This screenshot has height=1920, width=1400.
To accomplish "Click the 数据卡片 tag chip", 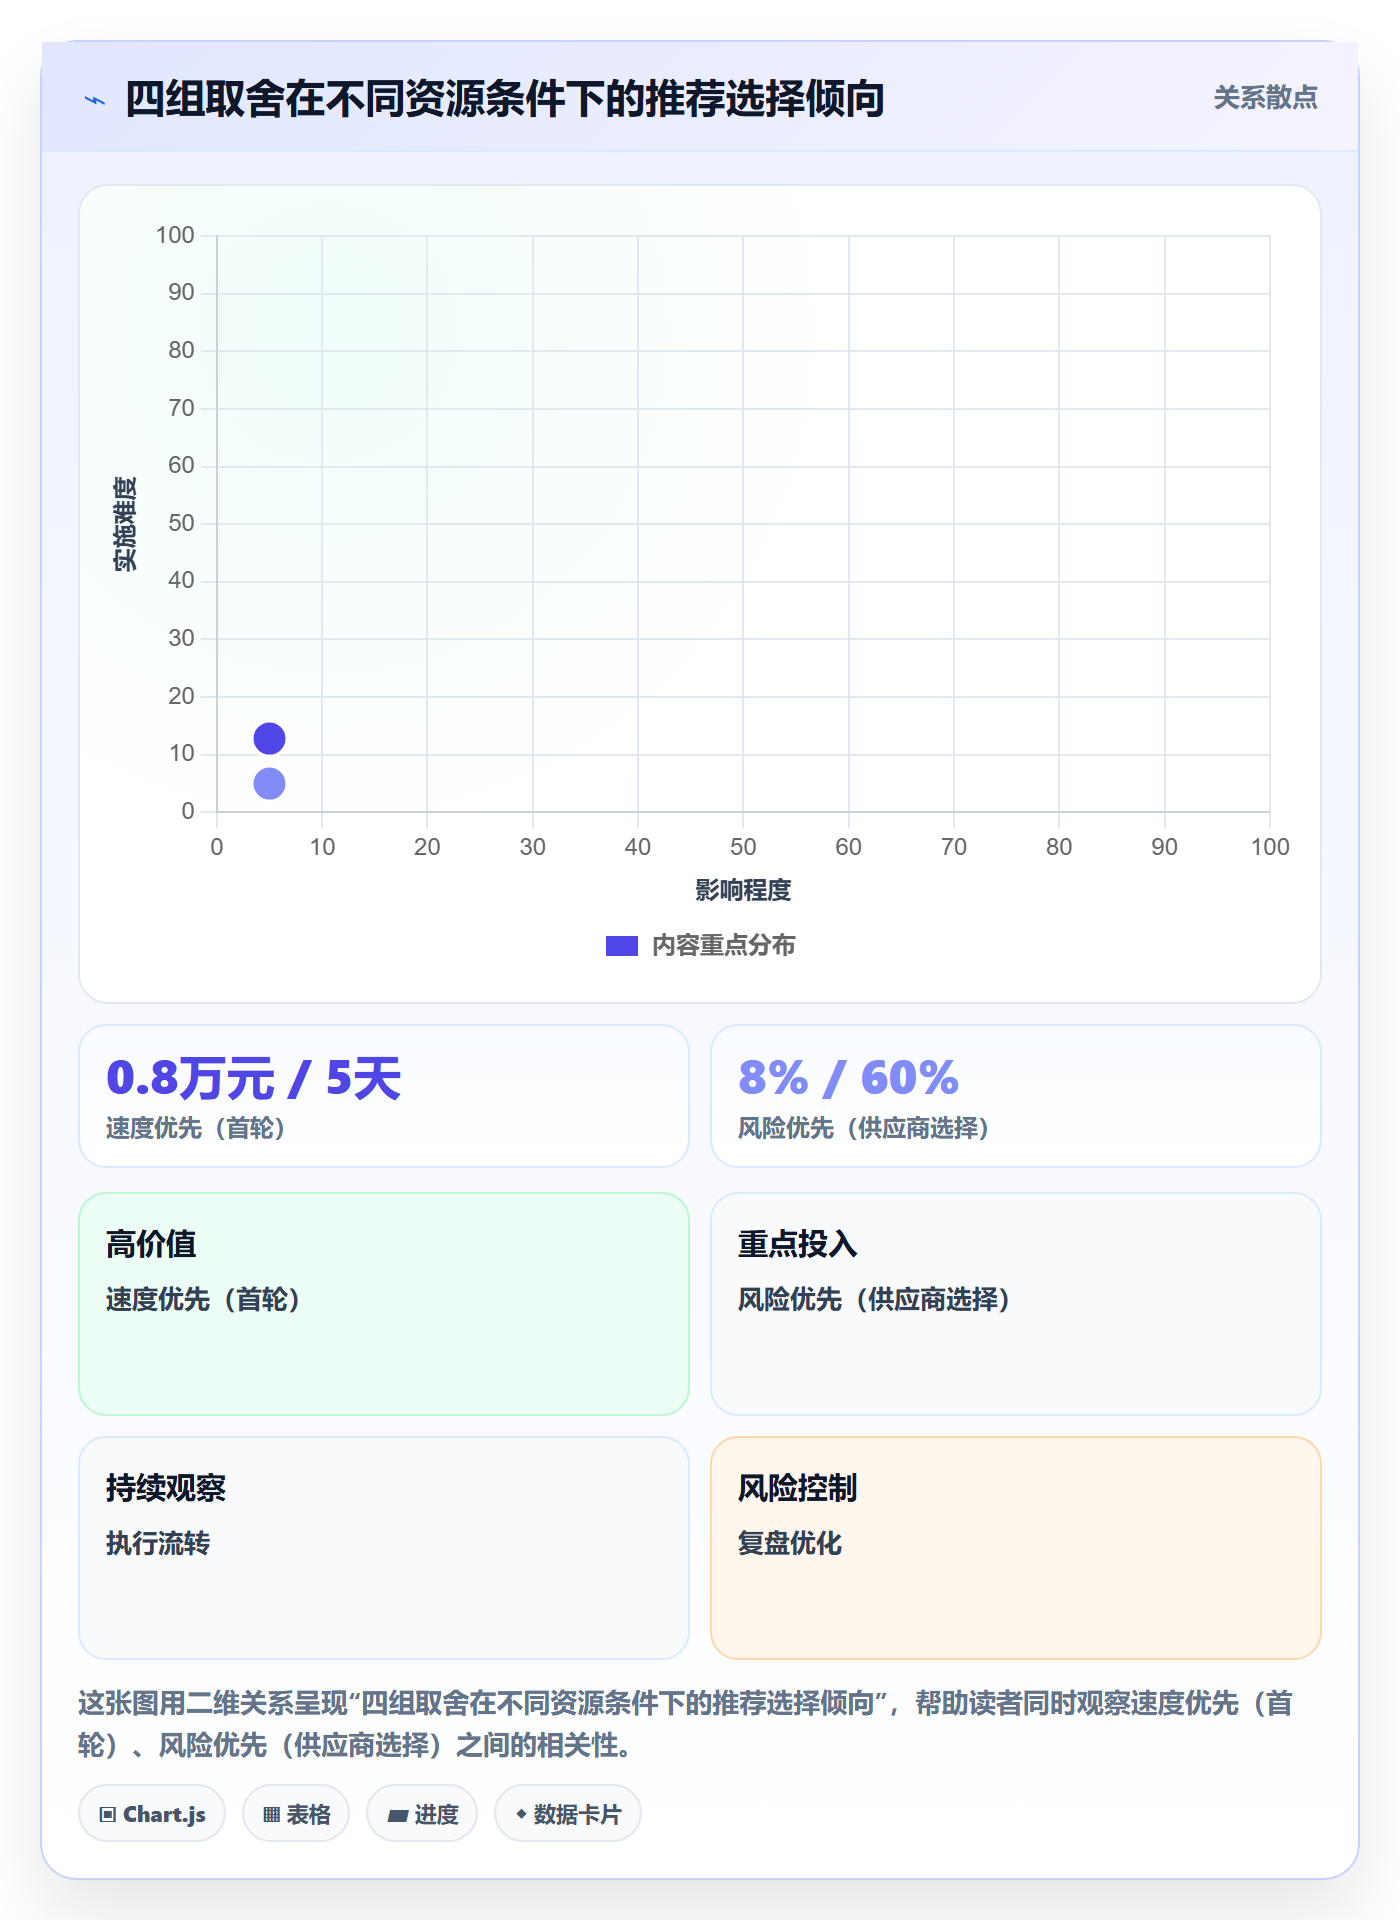I will (568, 1814).
